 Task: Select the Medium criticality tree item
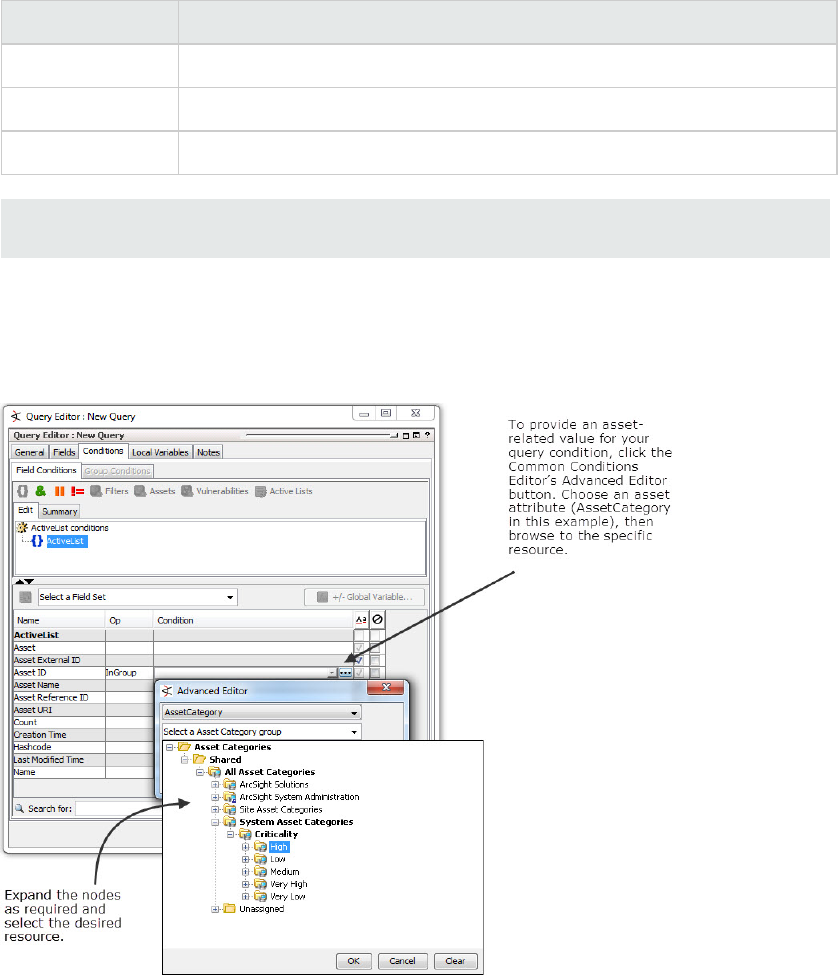point(285,872)
